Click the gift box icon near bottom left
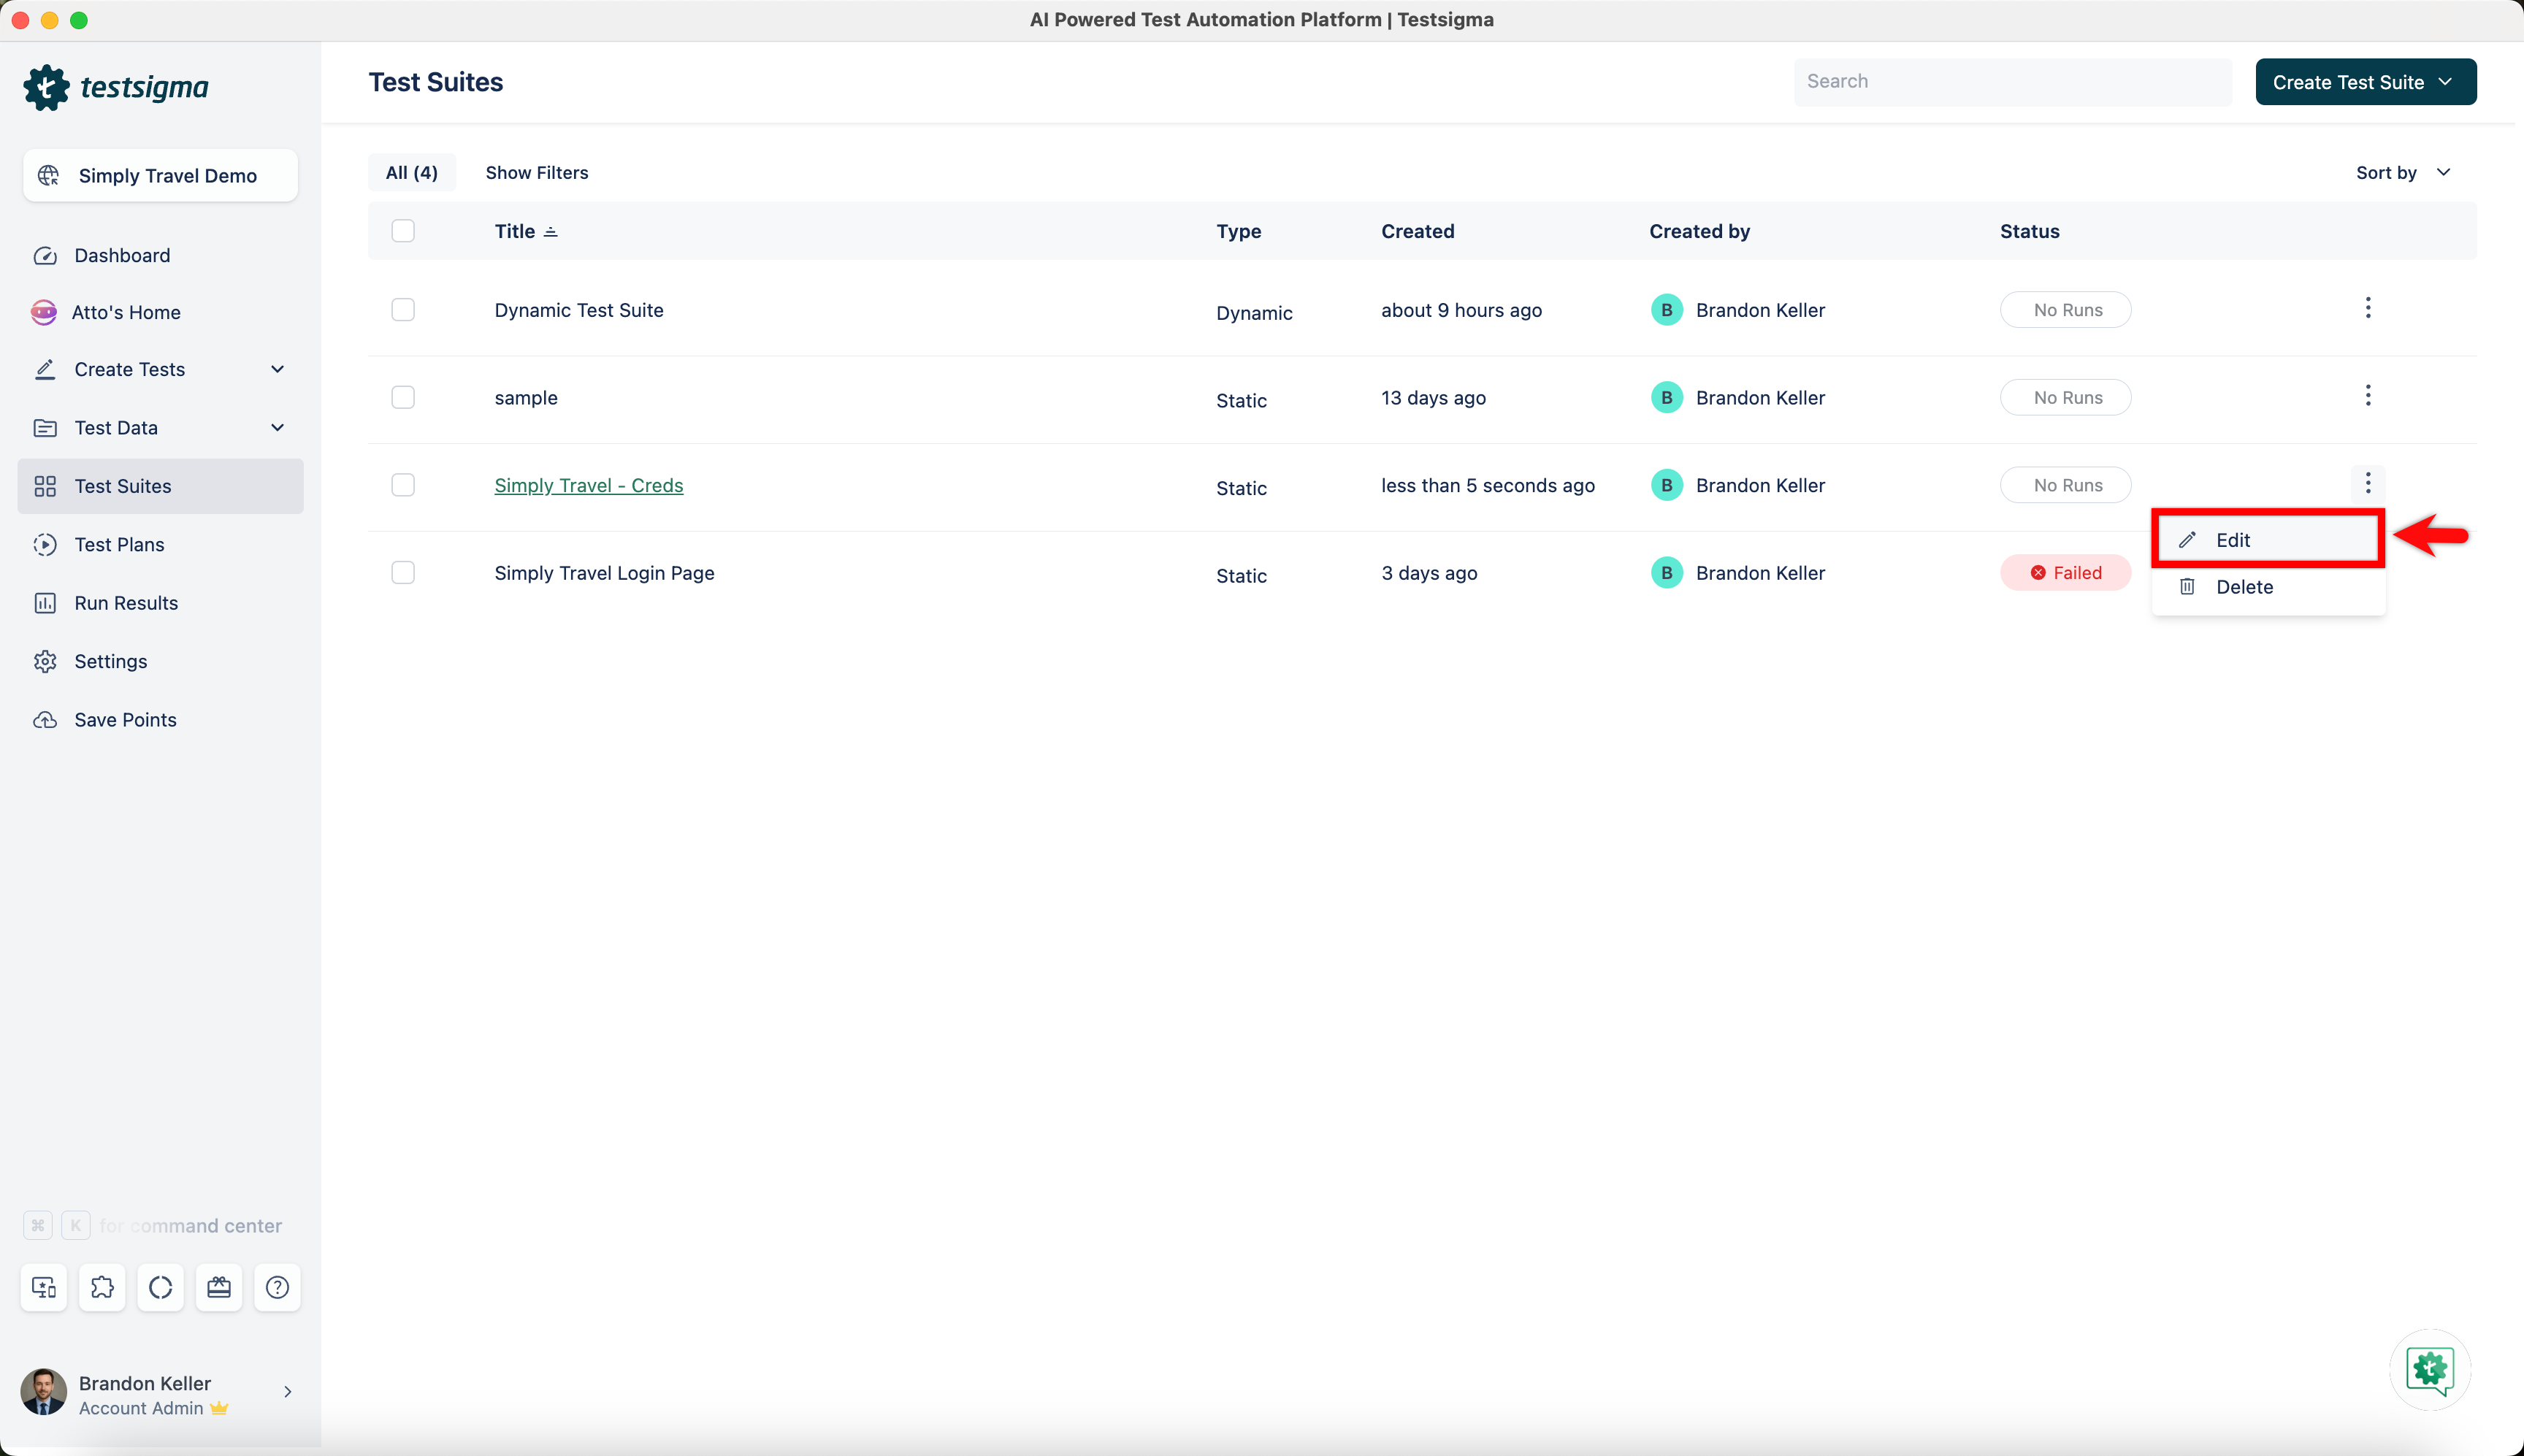The width and height of the screenshot is (2524, 1456). pyautogui.click(x=219, y=1287)
